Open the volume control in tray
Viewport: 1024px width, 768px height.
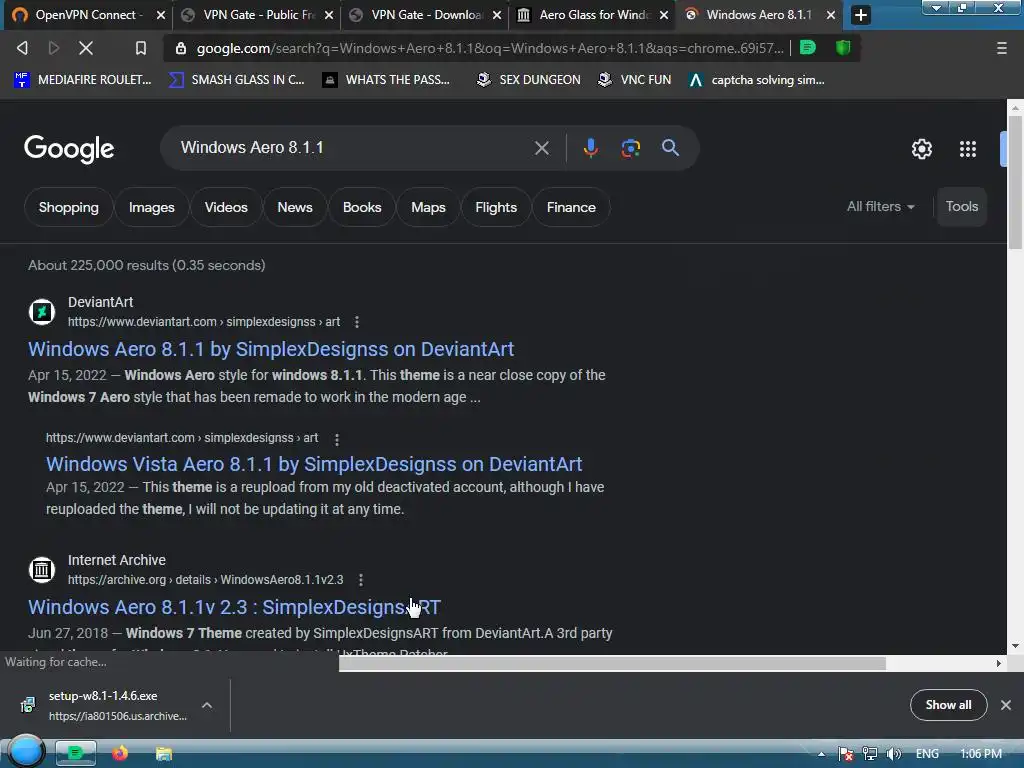[893, 754]
